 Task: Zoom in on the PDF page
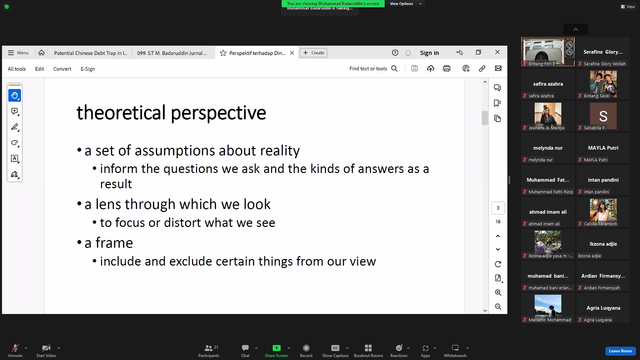click(498, 292)
